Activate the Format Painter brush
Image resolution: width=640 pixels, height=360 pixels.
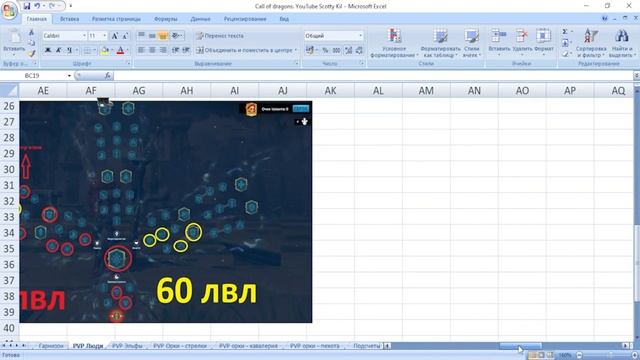(x=31, y=53)
